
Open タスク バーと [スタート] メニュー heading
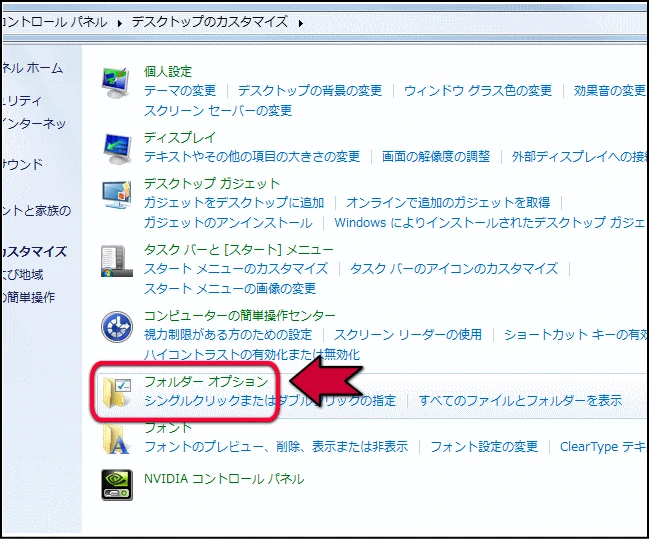(x=239, y=249)
